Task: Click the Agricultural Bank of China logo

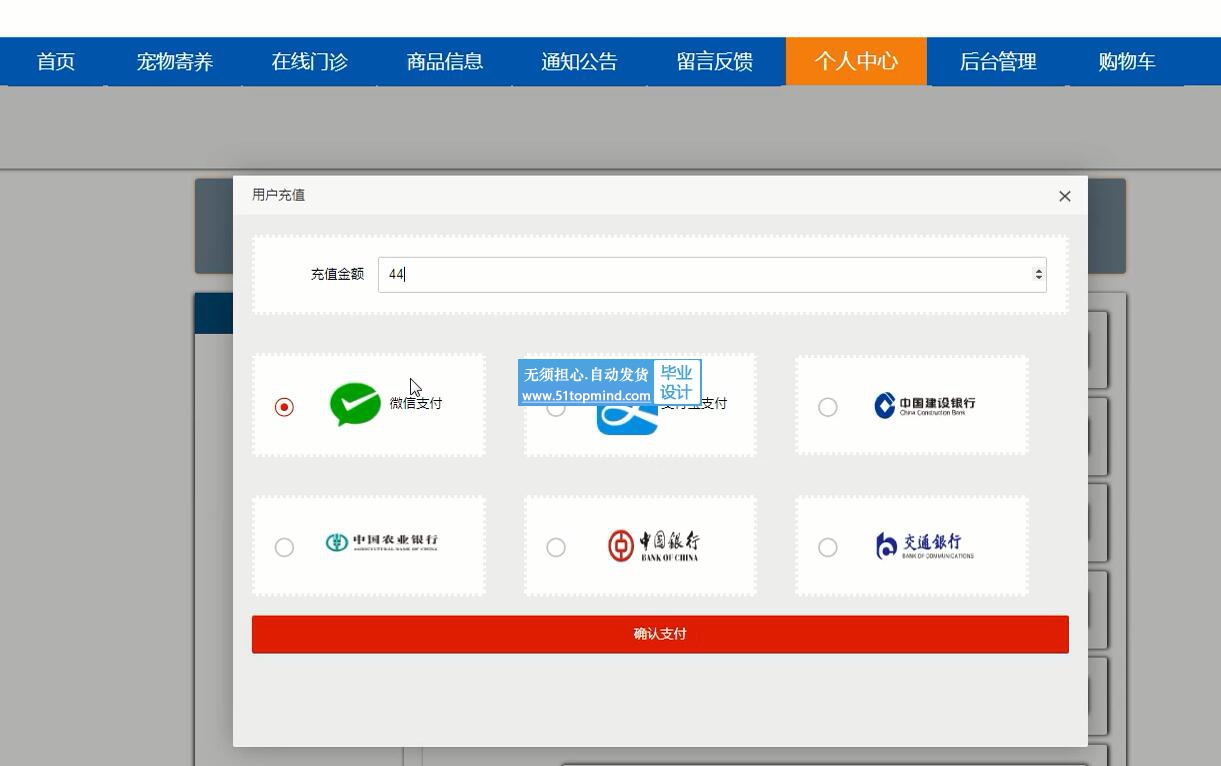Action: tap(381, 542)
